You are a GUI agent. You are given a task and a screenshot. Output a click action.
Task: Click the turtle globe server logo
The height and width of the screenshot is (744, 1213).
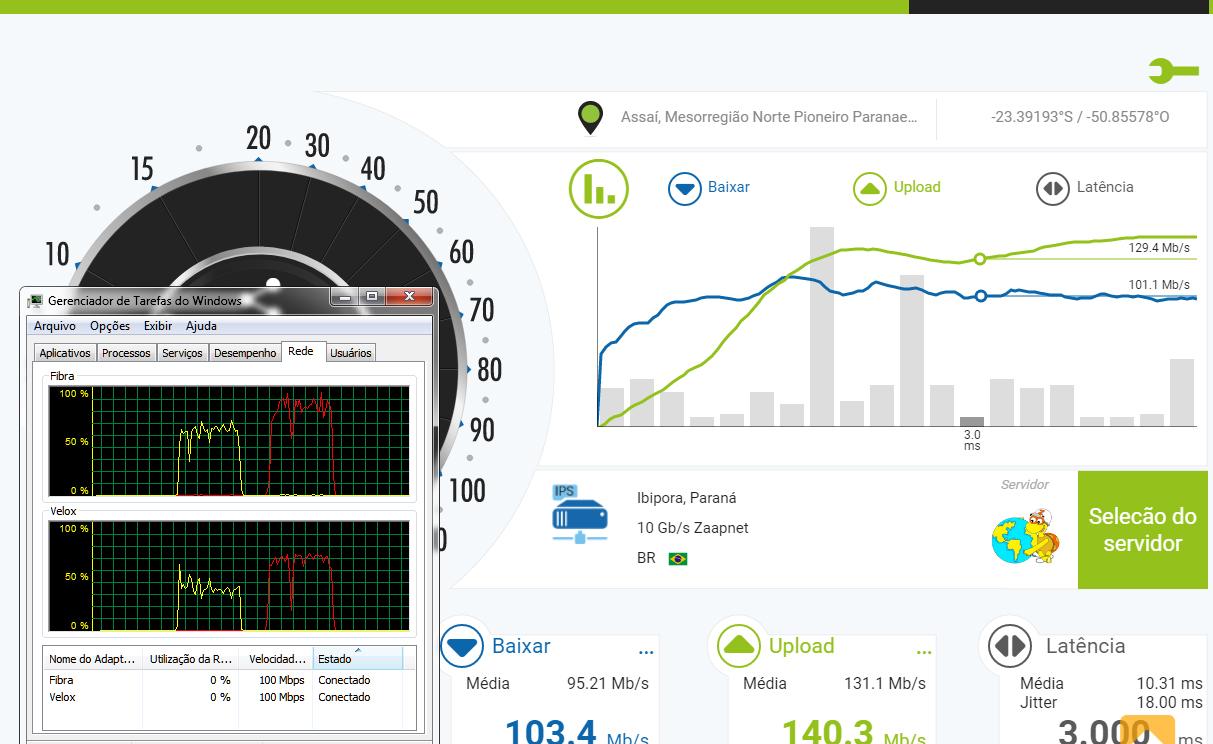tap(1026, 536)
